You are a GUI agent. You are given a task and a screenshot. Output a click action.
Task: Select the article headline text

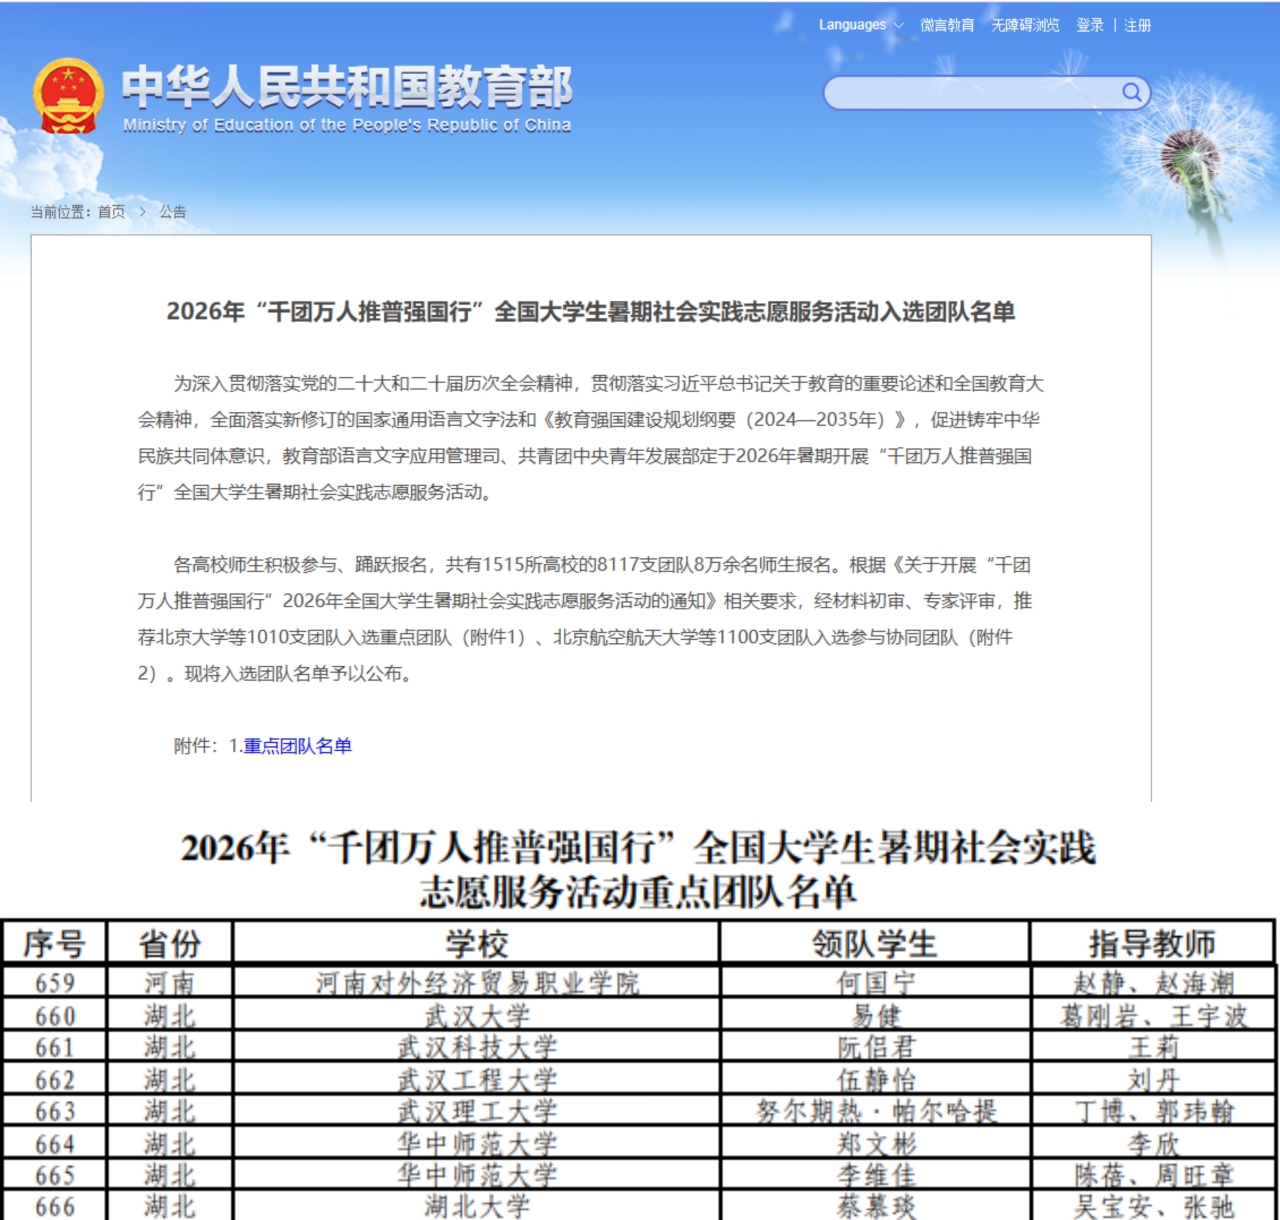click(591, 312)
